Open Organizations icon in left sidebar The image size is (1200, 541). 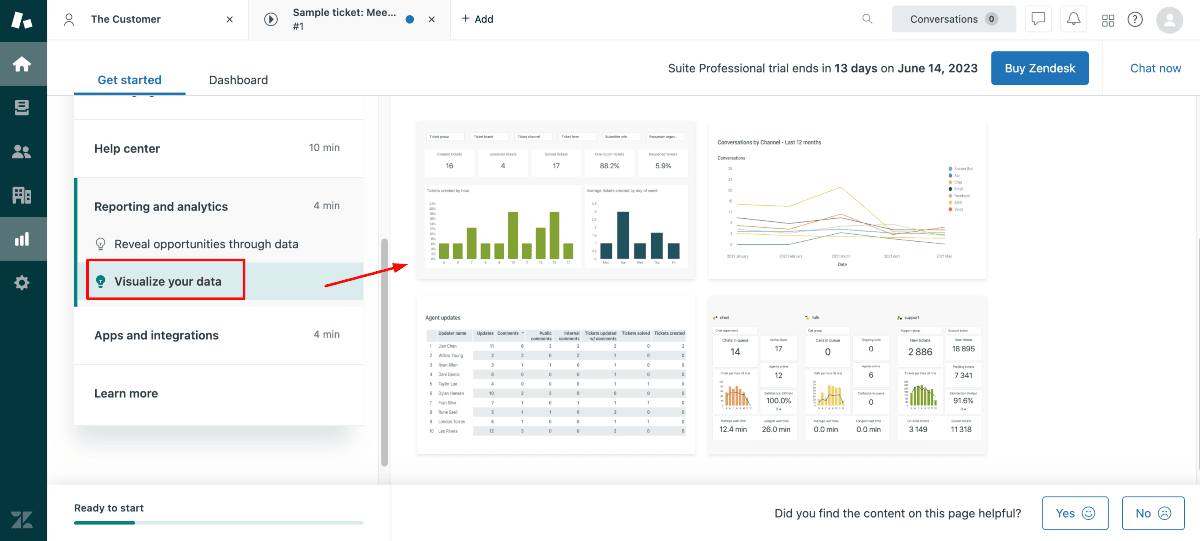coord(22,195)
